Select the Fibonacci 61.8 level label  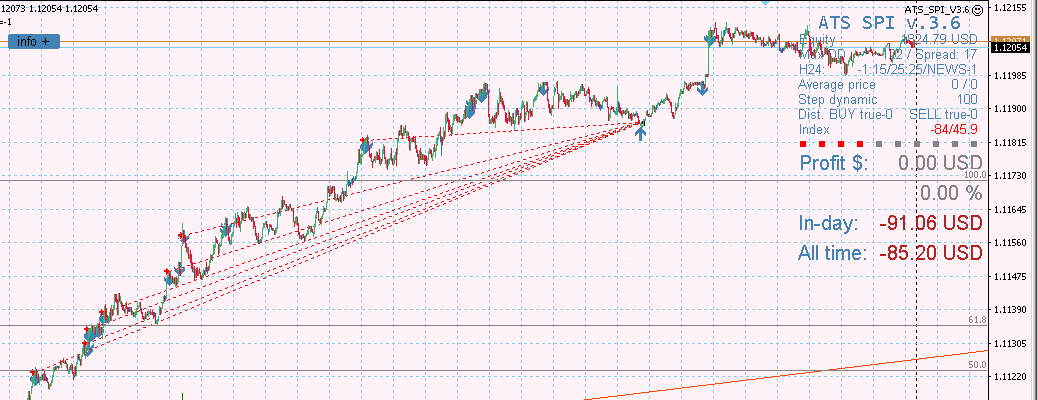(977, 320)
